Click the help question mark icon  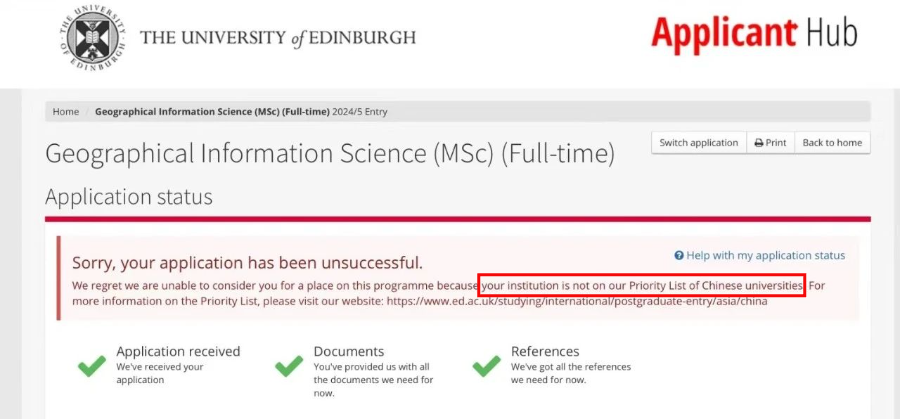(679, 255)
